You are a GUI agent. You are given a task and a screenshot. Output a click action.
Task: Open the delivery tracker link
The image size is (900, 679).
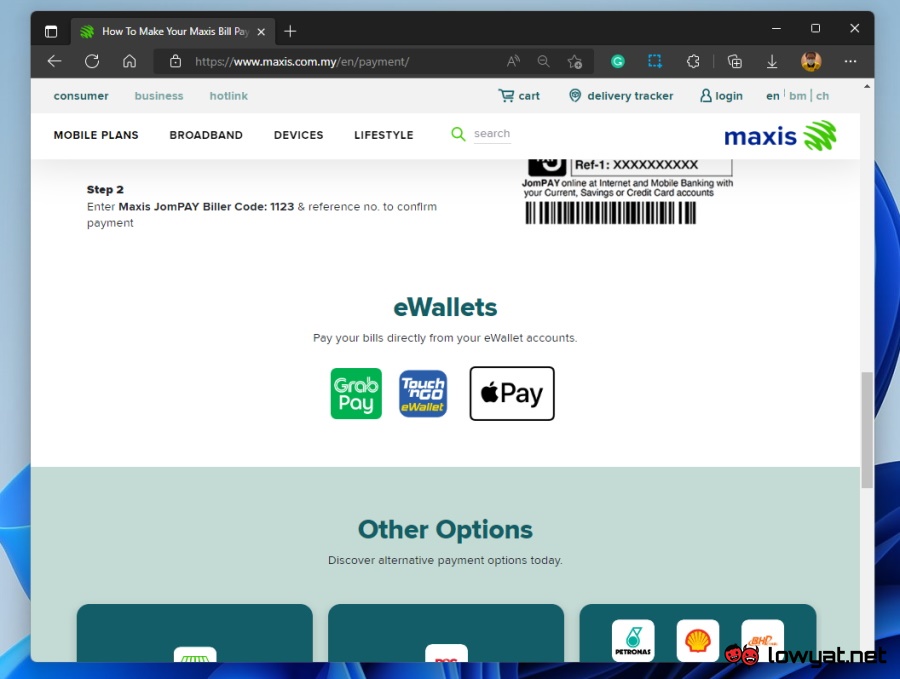(621, 96)
